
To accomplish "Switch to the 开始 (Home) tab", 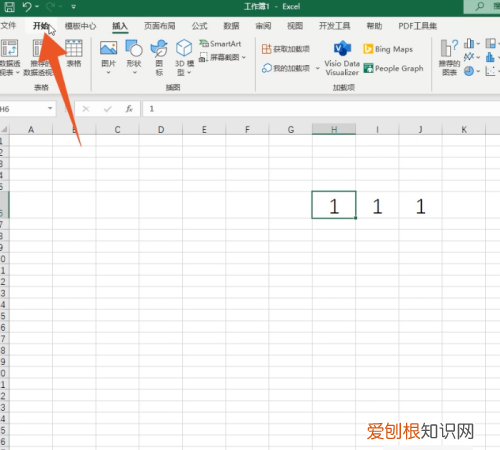I will coord(41,26).
